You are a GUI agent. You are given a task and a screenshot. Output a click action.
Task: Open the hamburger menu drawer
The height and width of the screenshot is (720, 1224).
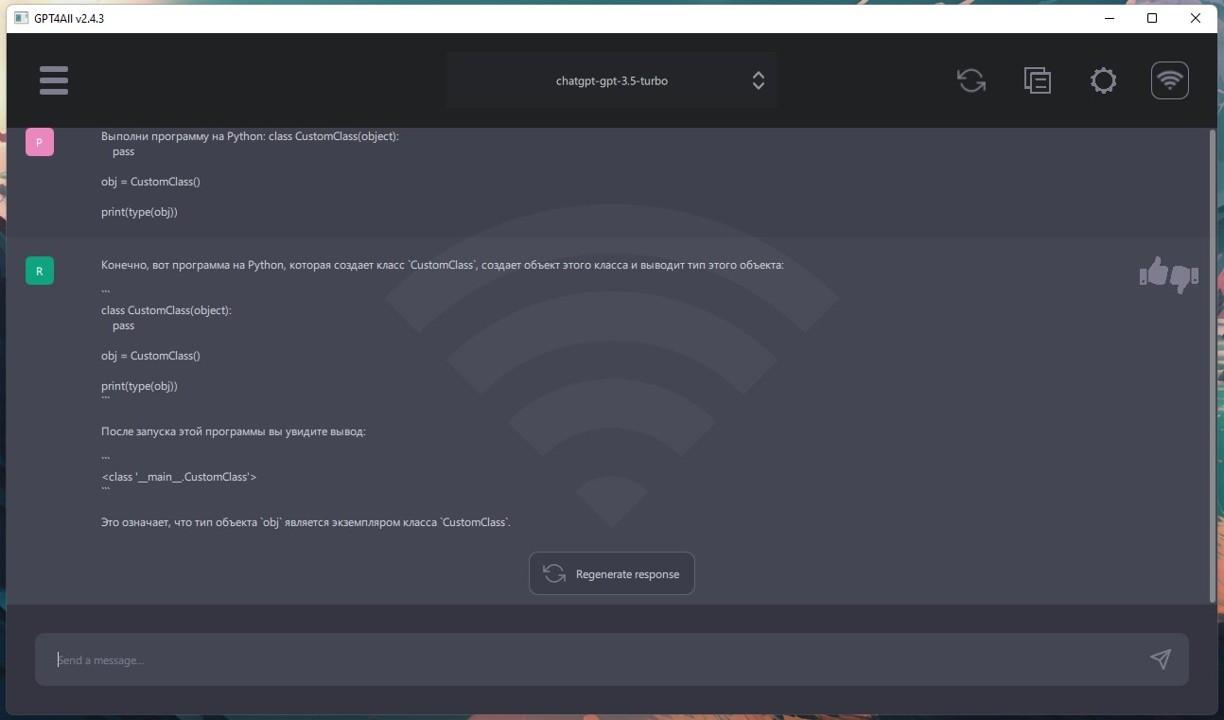point(54,81)
